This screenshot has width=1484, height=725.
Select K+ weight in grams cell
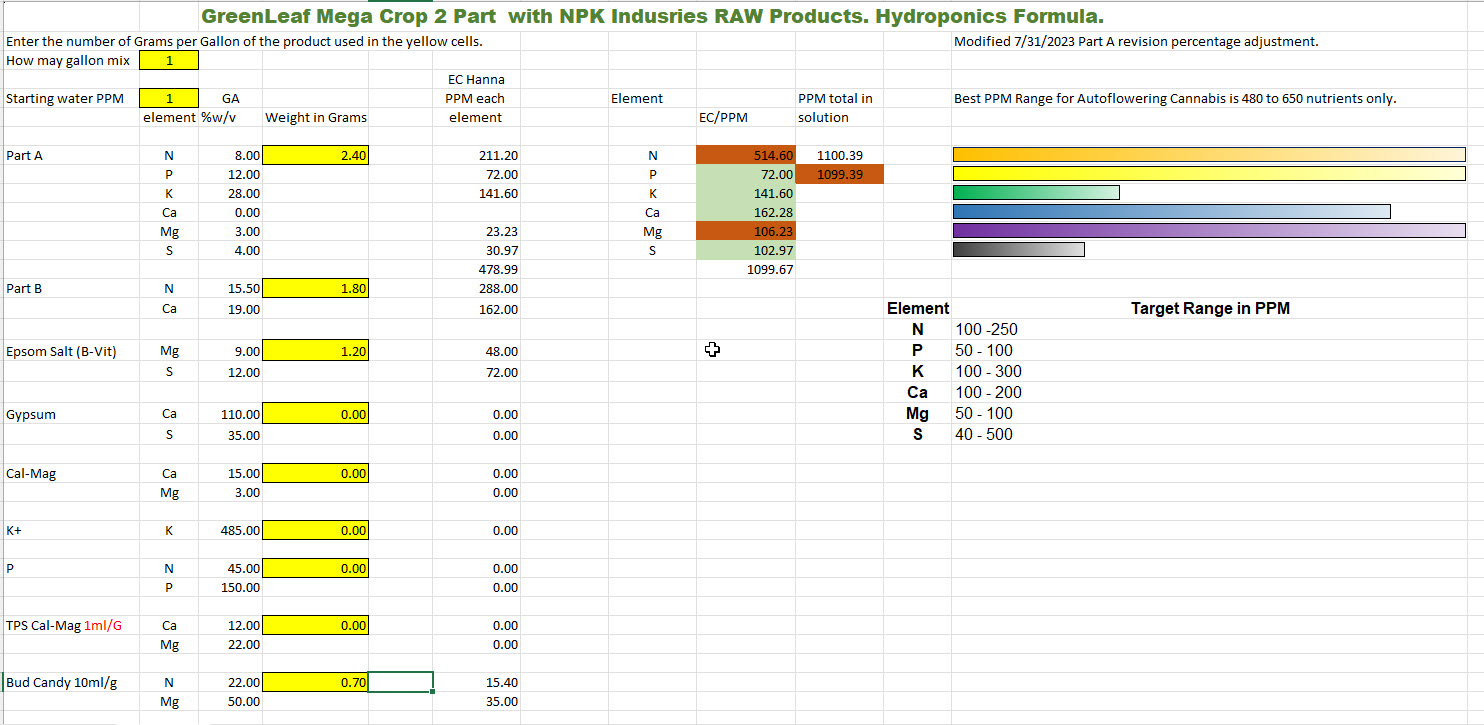pyautogui.click(x=316, y=530)
